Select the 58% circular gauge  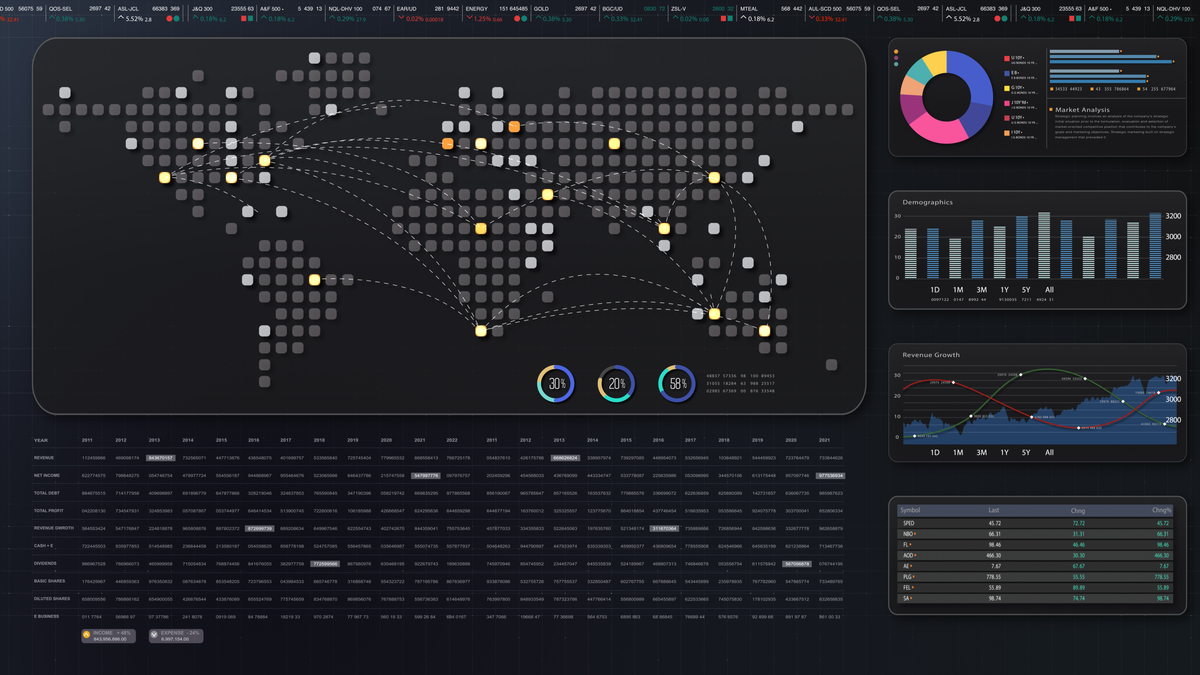pyautogui.click(x=677, y=384)
